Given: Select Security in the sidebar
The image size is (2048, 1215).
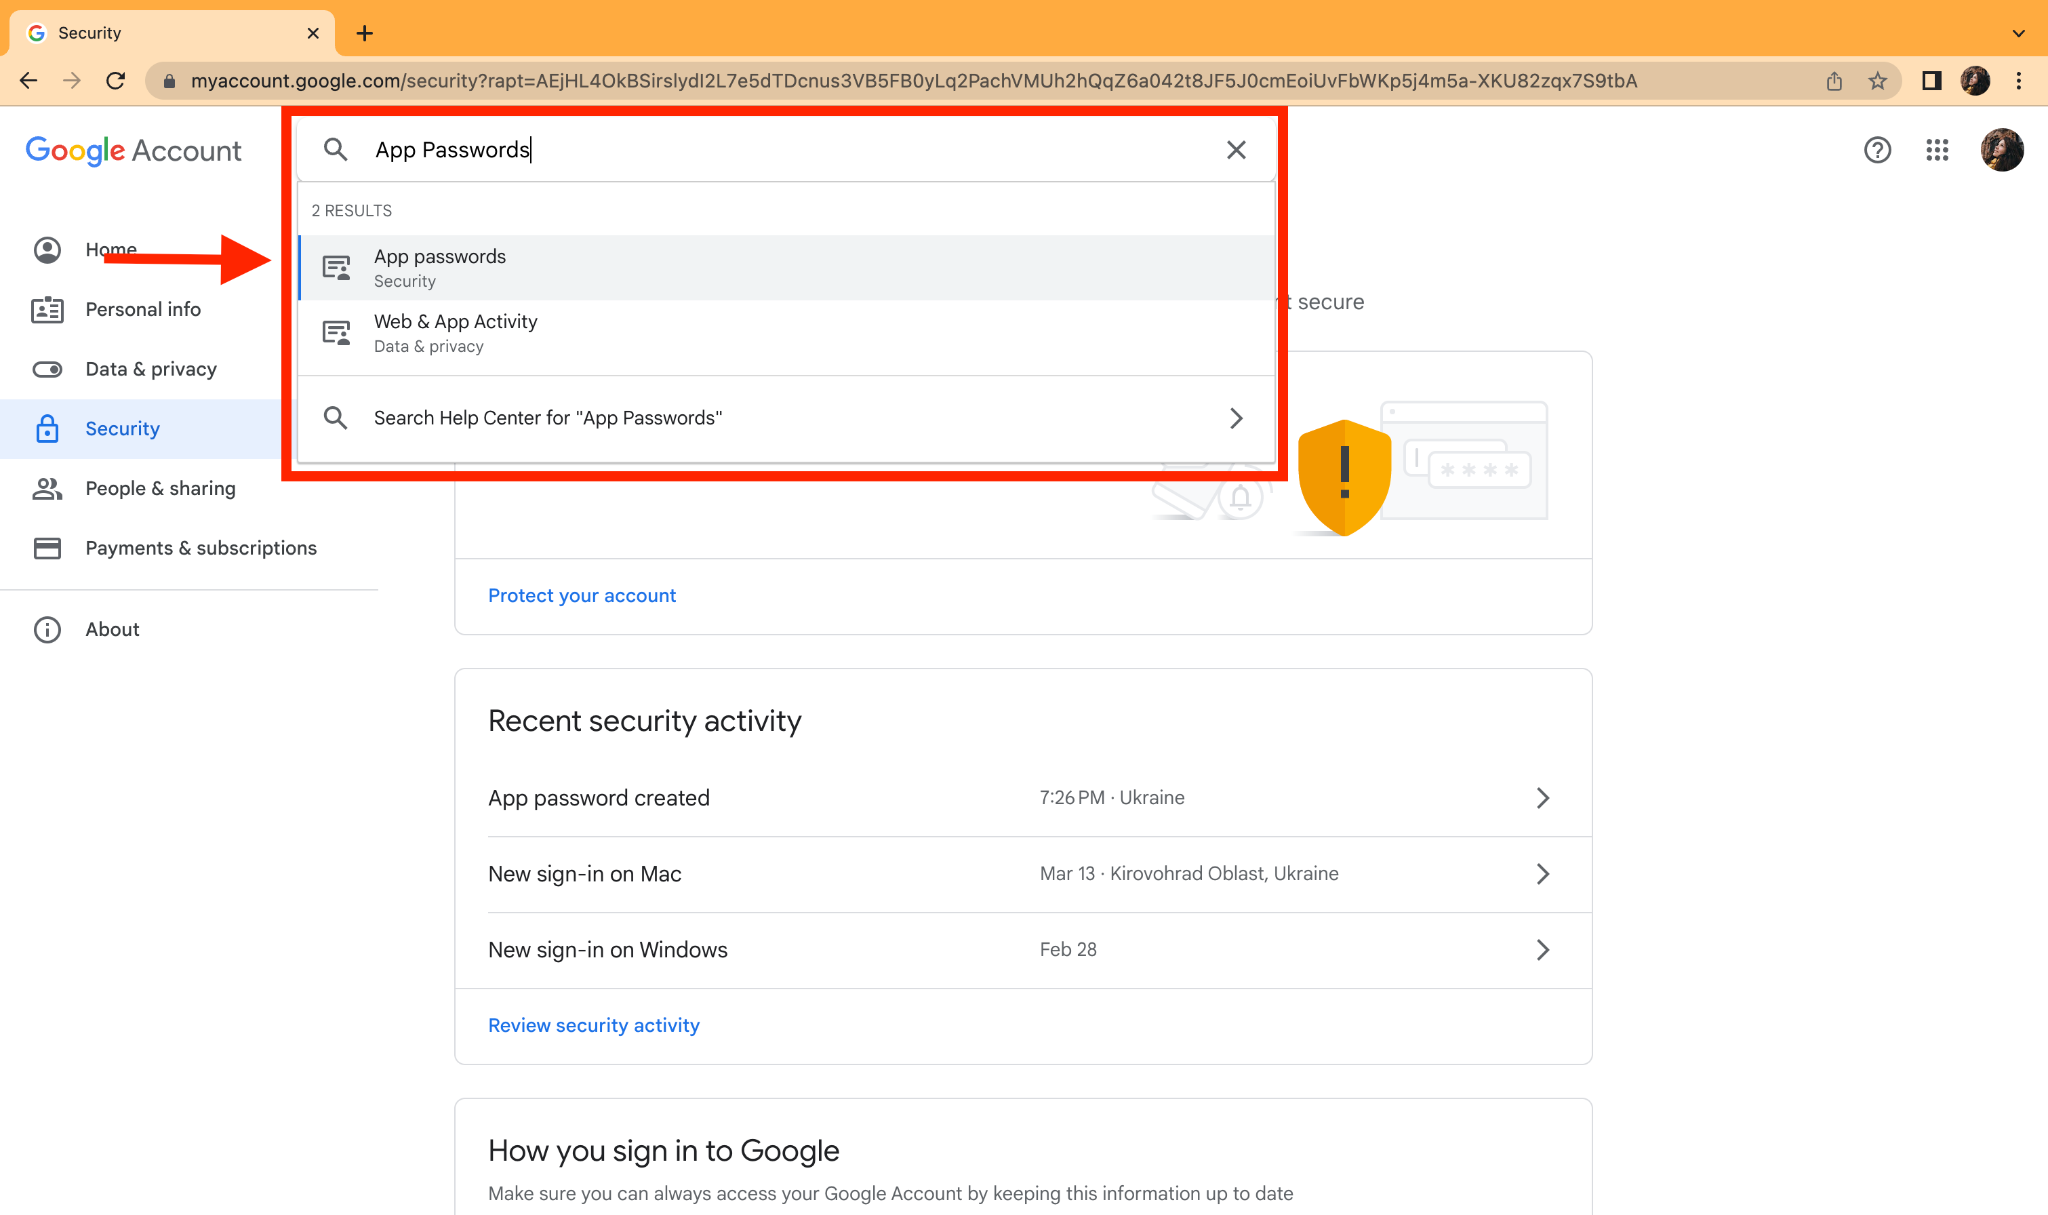Looking at the screenshot, I should point(140,429).
